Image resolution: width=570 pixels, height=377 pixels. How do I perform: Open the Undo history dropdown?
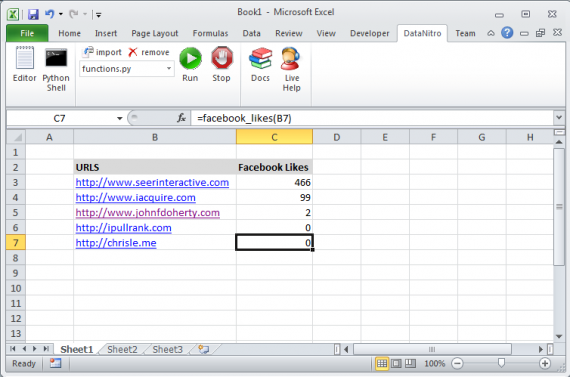61,15
